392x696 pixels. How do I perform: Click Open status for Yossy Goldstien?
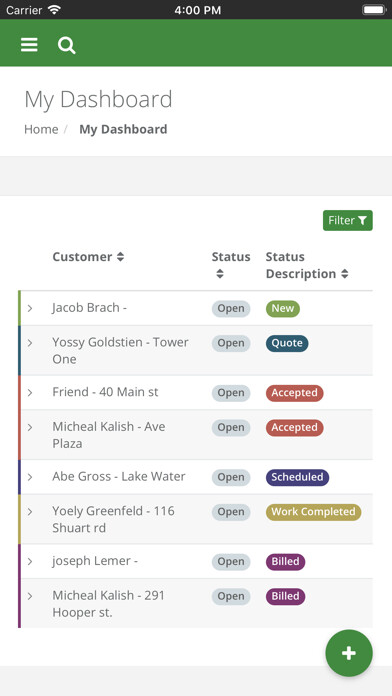coord(231,343)
